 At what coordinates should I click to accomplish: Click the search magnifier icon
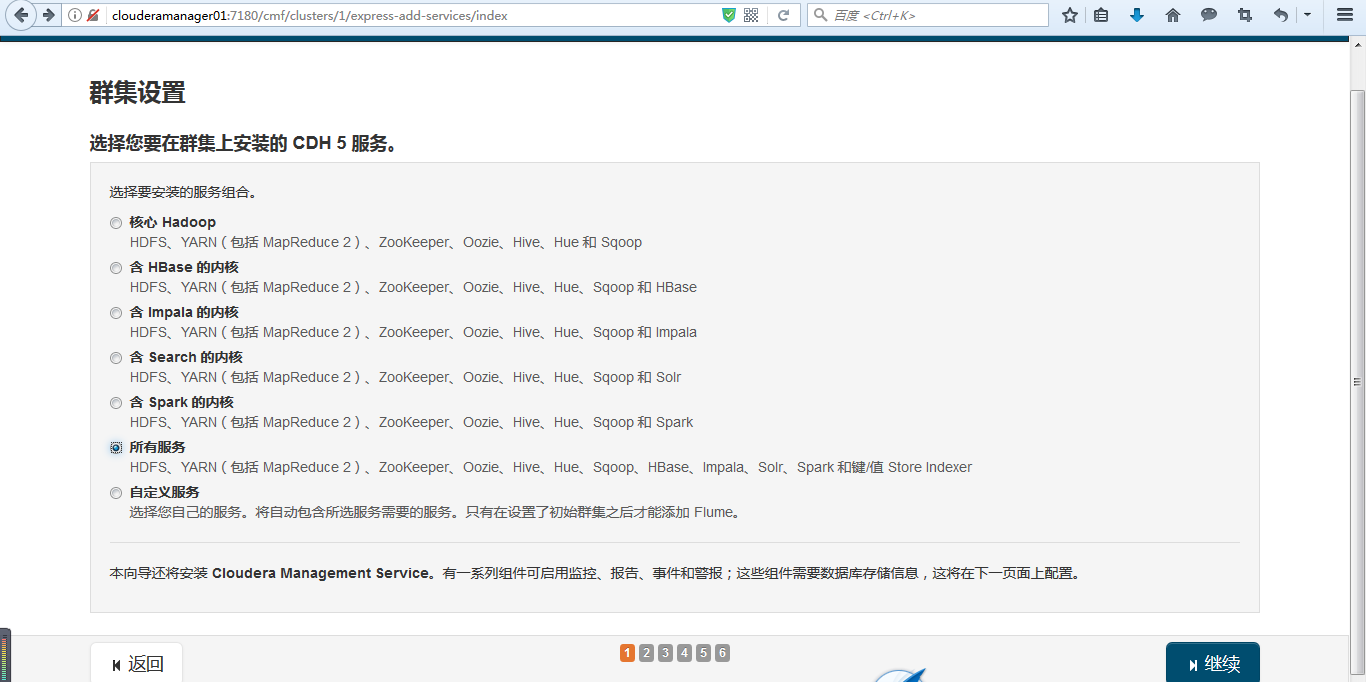(x=821, y=15)
